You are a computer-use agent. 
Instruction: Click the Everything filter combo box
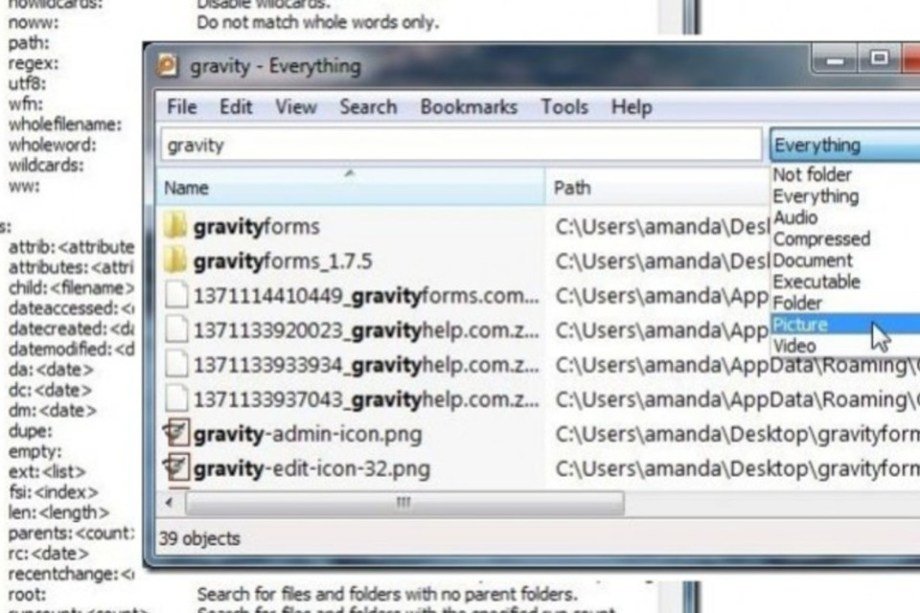[x=845, y=145]
